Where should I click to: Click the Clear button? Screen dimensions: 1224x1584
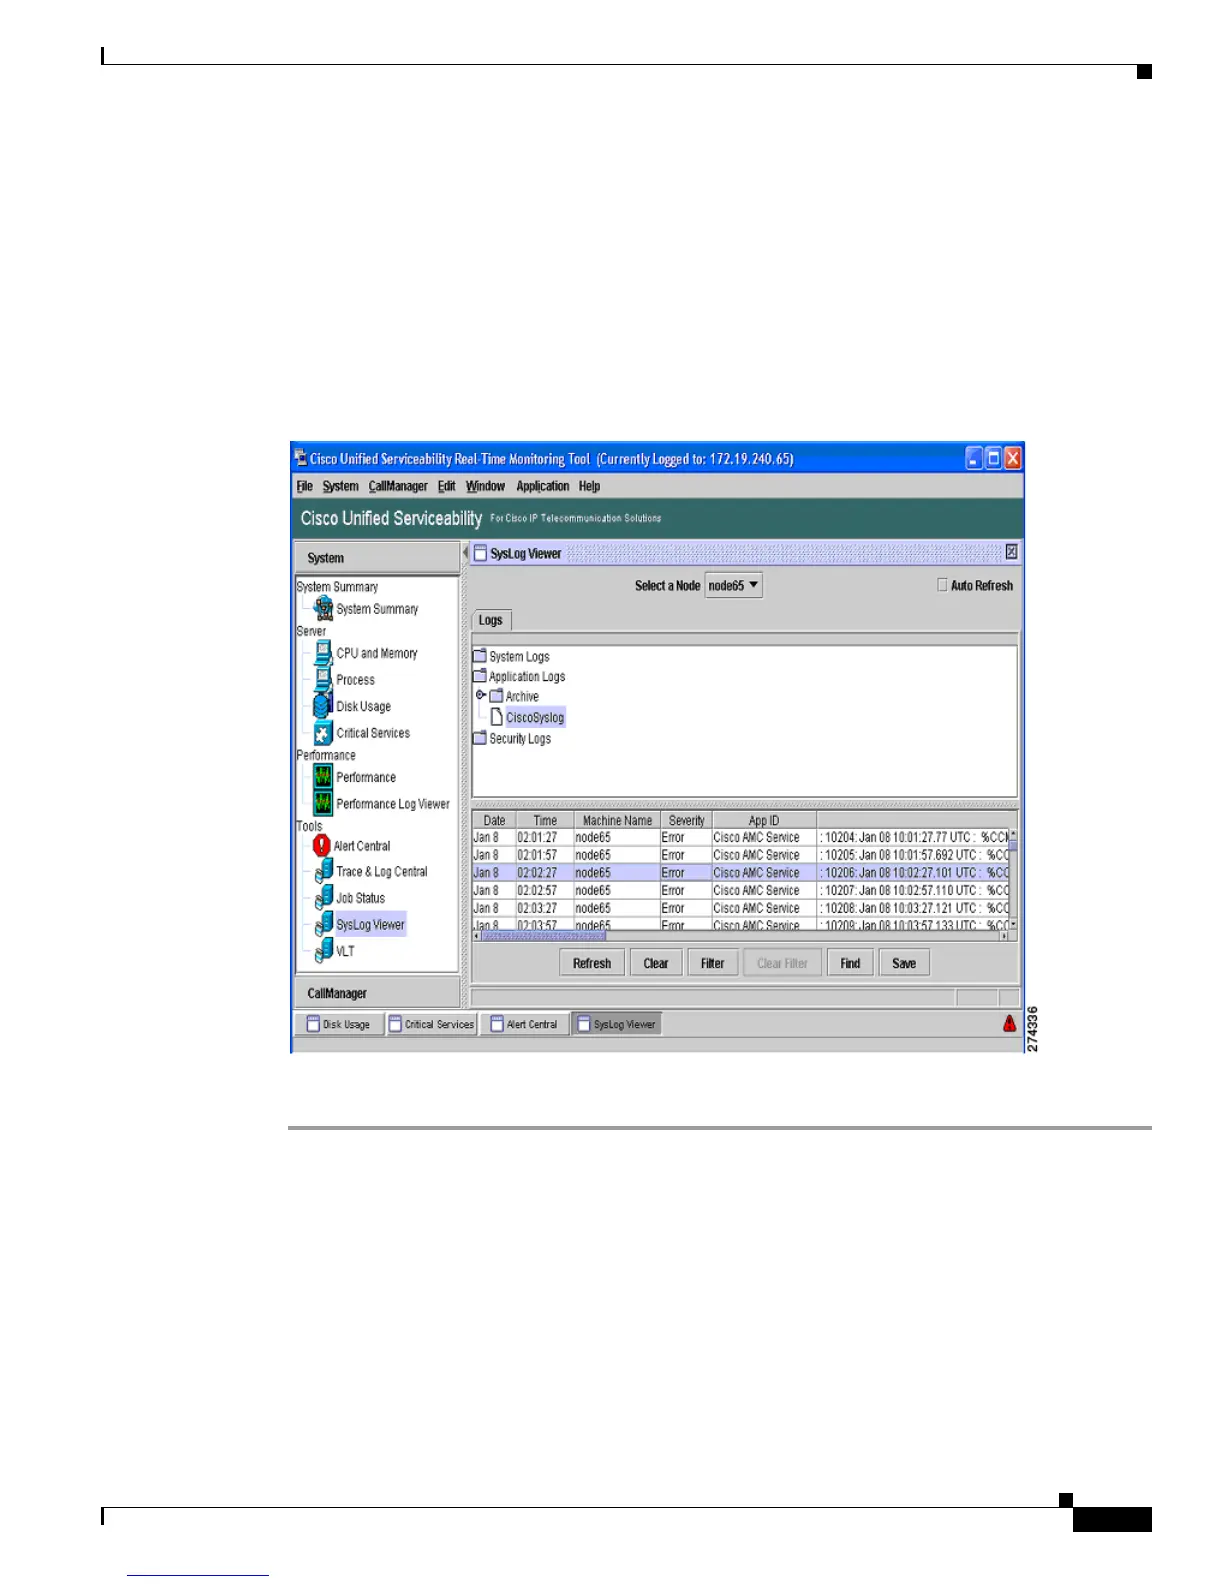pyautogui.click(x=656, y=963)
